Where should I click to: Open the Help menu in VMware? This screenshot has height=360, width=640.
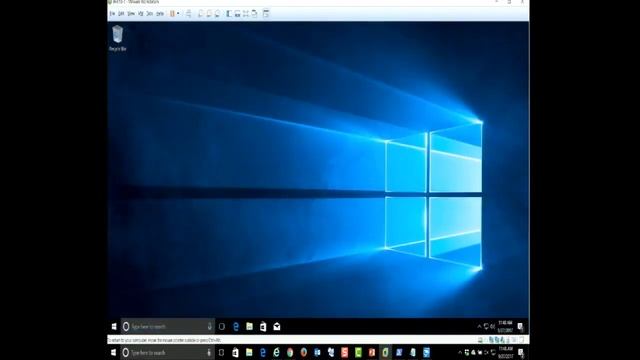click(x=160, y=13)
